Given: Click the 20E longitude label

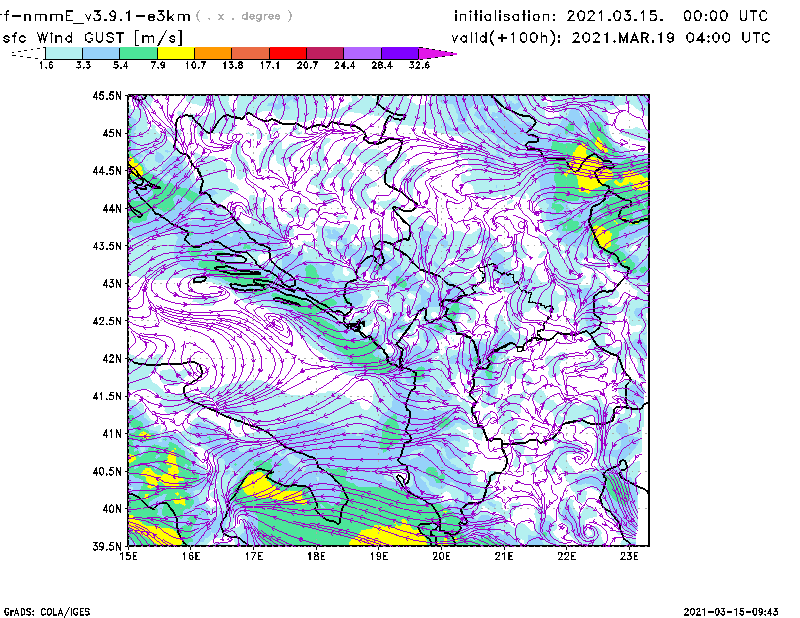Looking at the screenshot, I should pos(442,556).
